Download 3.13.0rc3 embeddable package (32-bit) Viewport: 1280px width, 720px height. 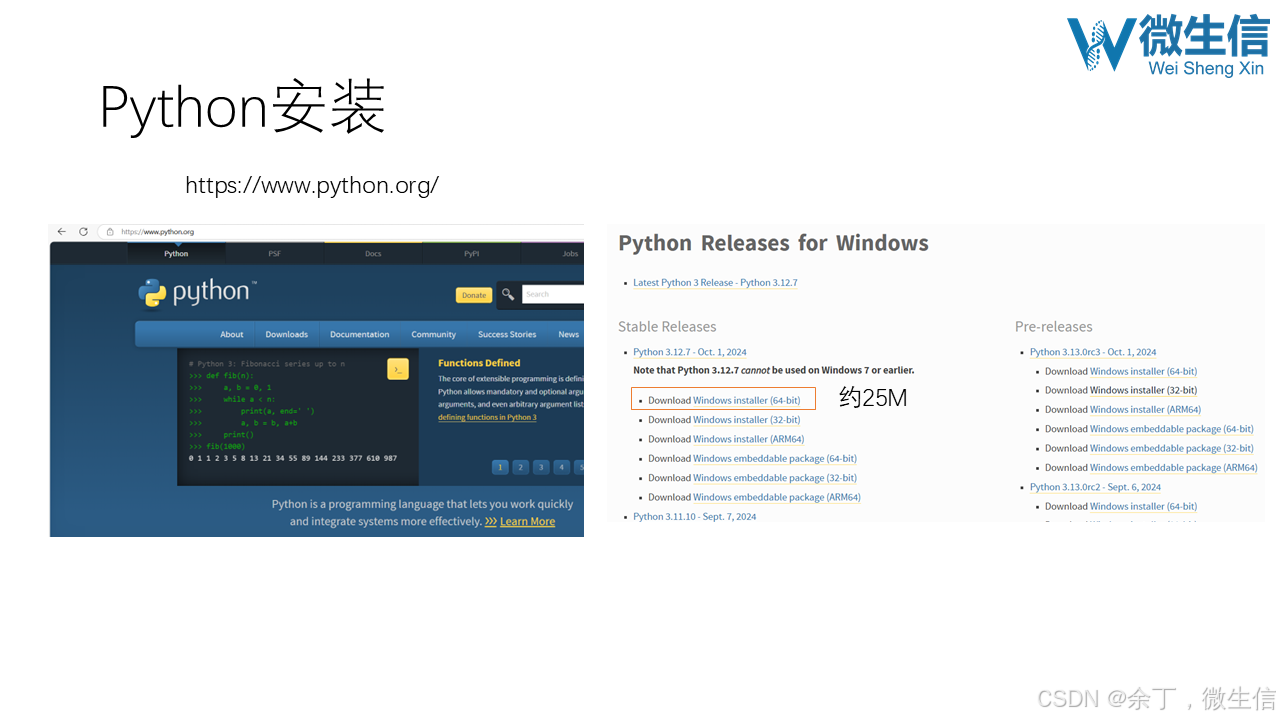pos(1172,448)
